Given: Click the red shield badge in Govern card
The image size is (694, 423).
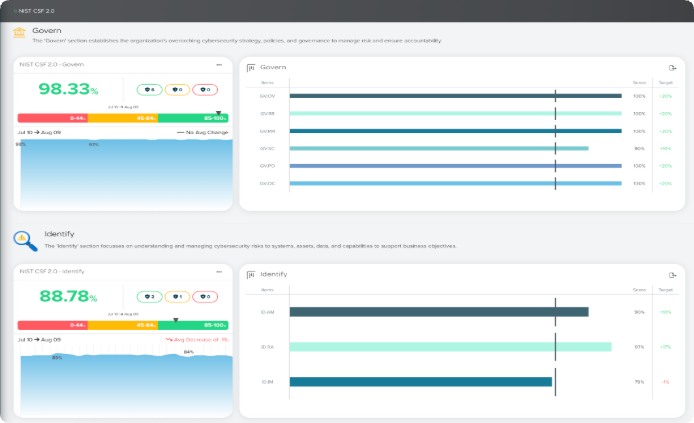Looking at the screenshot, I should [205, 89].
